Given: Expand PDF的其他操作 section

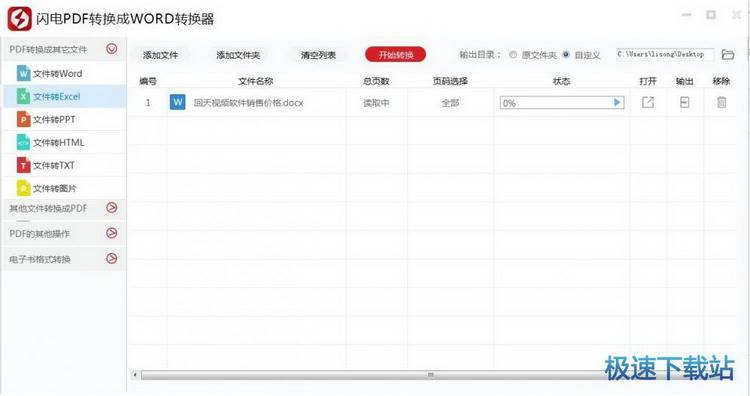Looking at the screenshot, I should pyautogui.click(x=111, y=233).
